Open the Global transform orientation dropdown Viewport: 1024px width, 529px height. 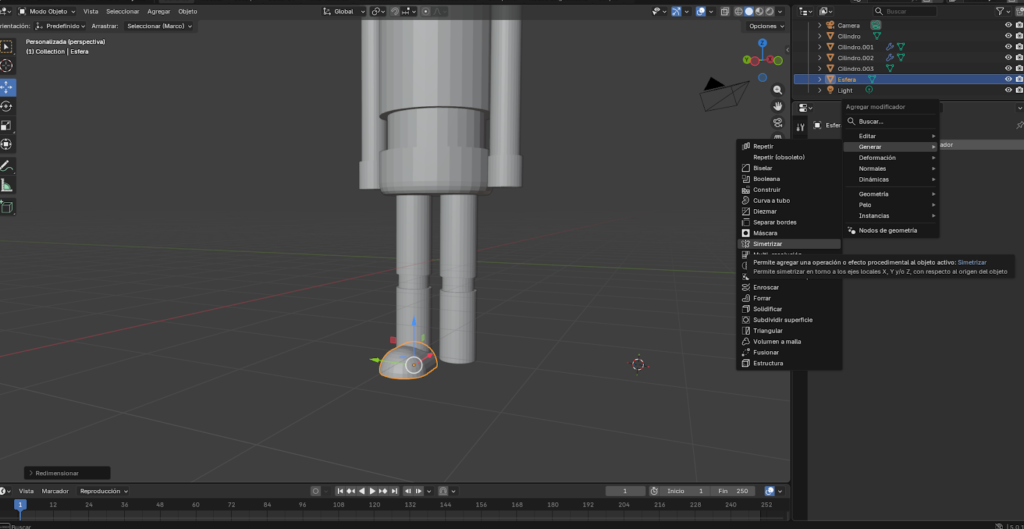[344, 12]
